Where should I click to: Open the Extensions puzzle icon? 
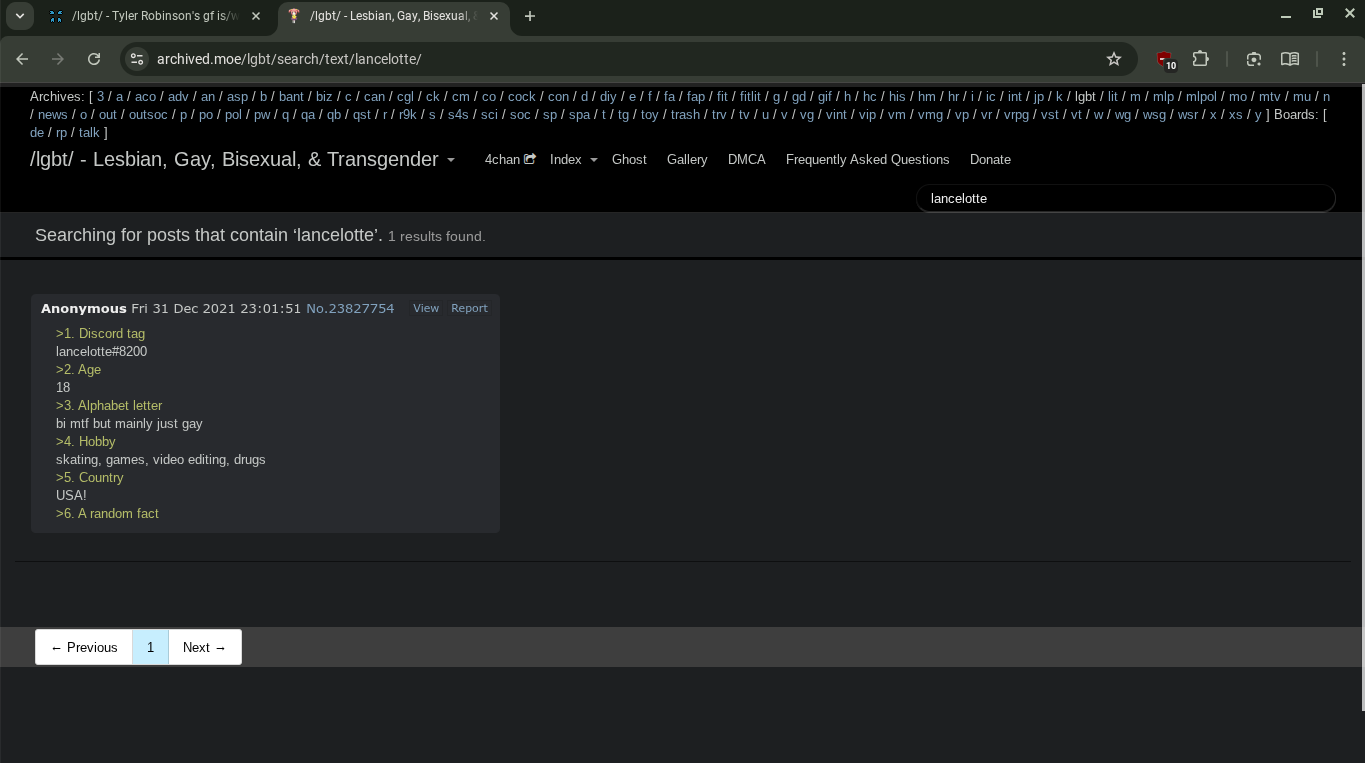pos(1201,59)
